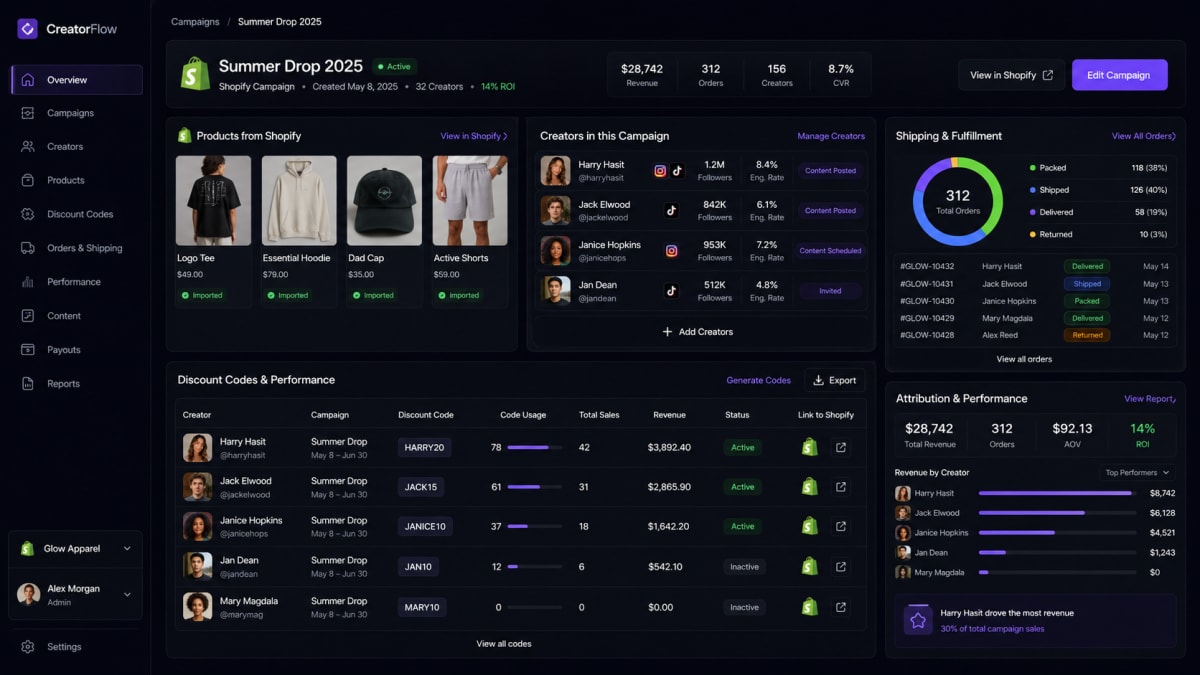Click the Total Orders donut chart
This screenshot has height=675, width=1200.
(958, 201)
